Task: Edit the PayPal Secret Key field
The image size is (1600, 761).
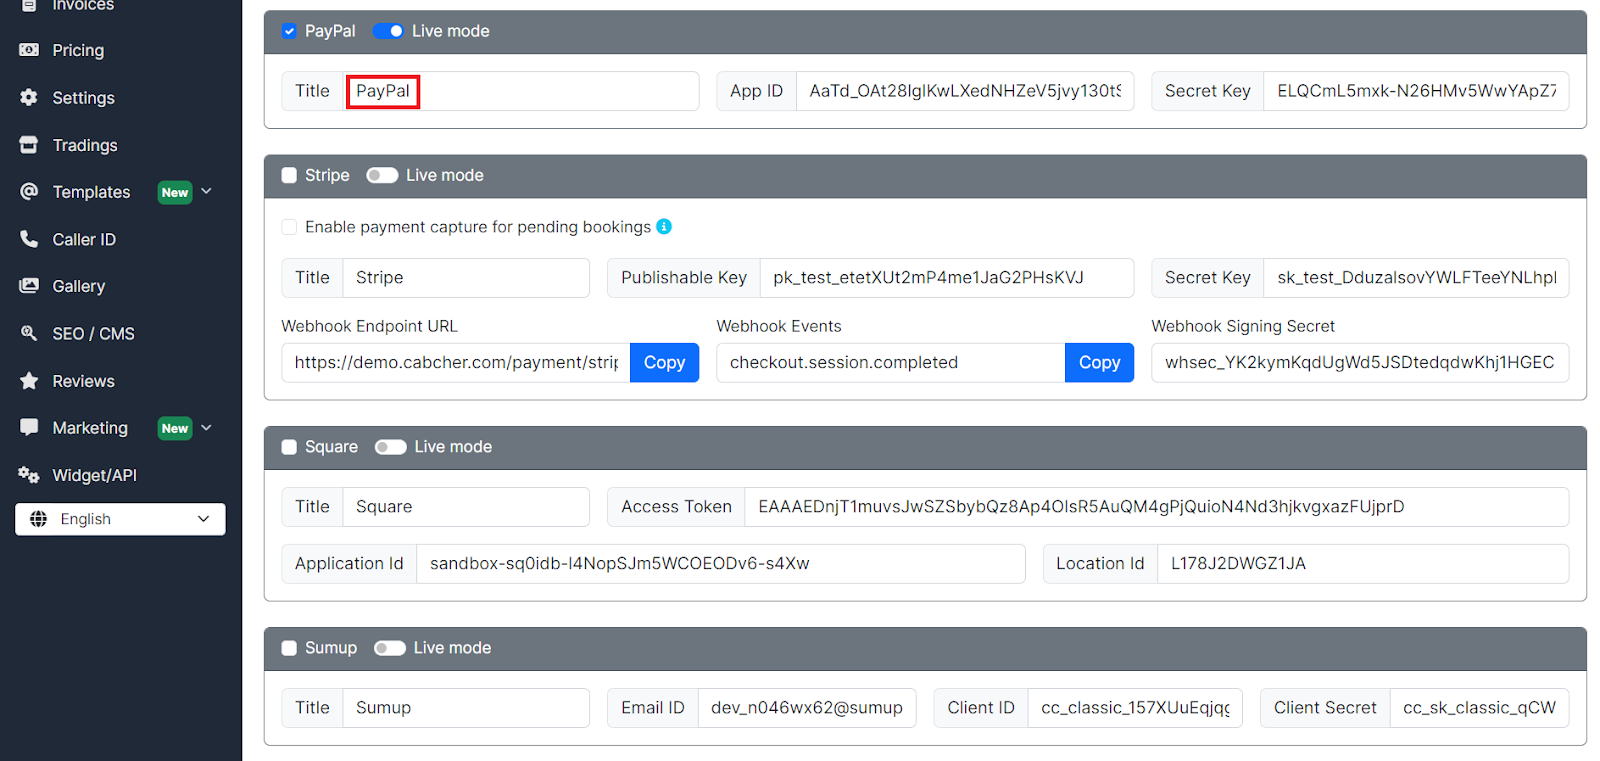Action: tap(1416, 91)
